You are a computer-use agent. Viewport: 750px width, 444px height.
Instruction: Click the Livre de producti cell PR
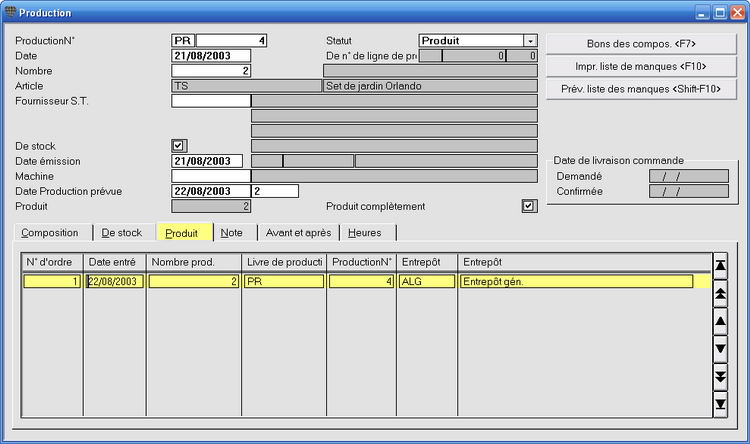[284, 281]
